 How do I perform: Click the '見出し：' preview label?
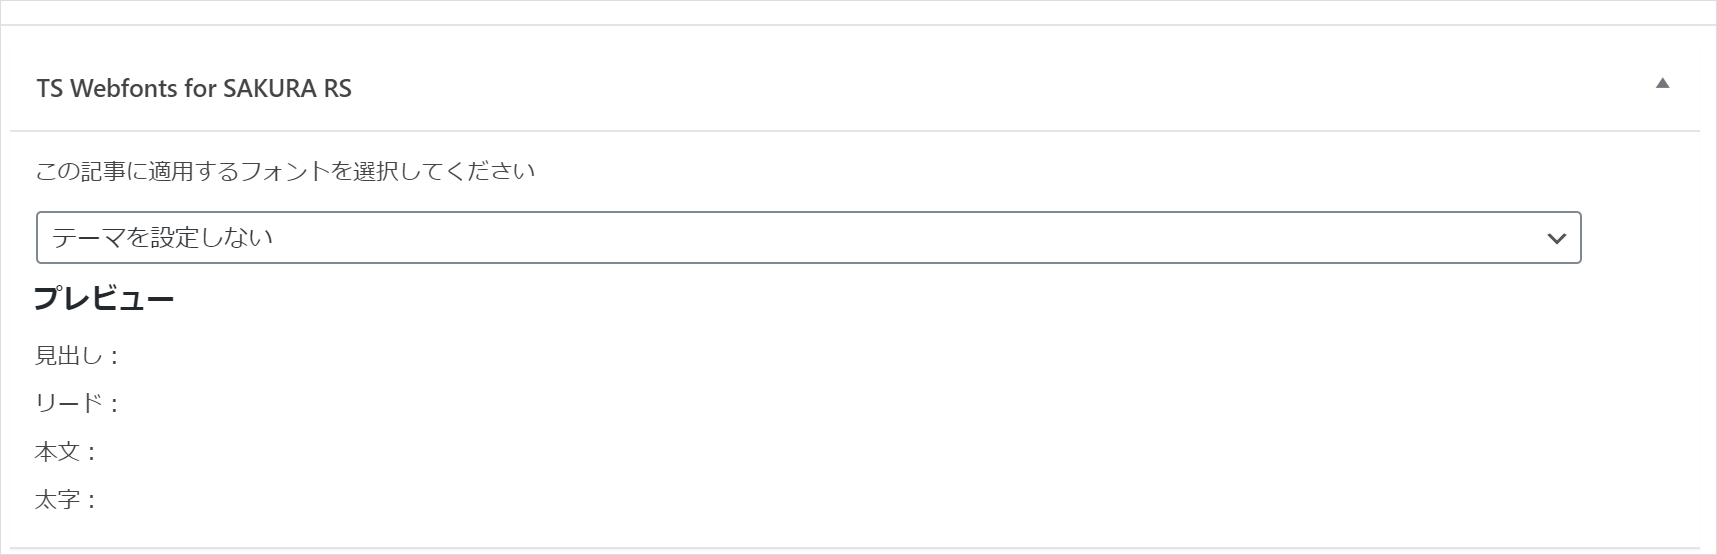[78, 356]
